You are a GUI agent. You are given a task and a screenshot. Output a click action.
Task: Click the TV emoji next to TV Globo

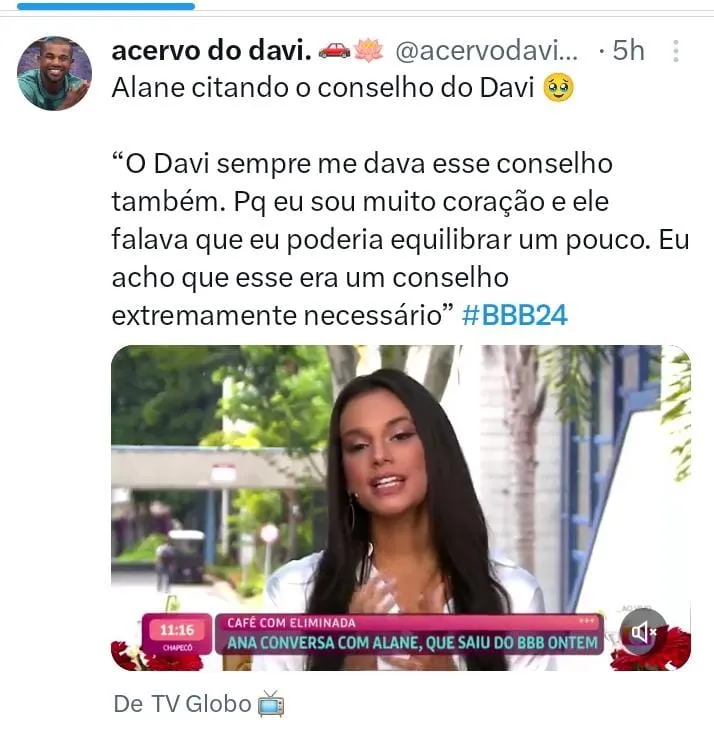[271, 704]
